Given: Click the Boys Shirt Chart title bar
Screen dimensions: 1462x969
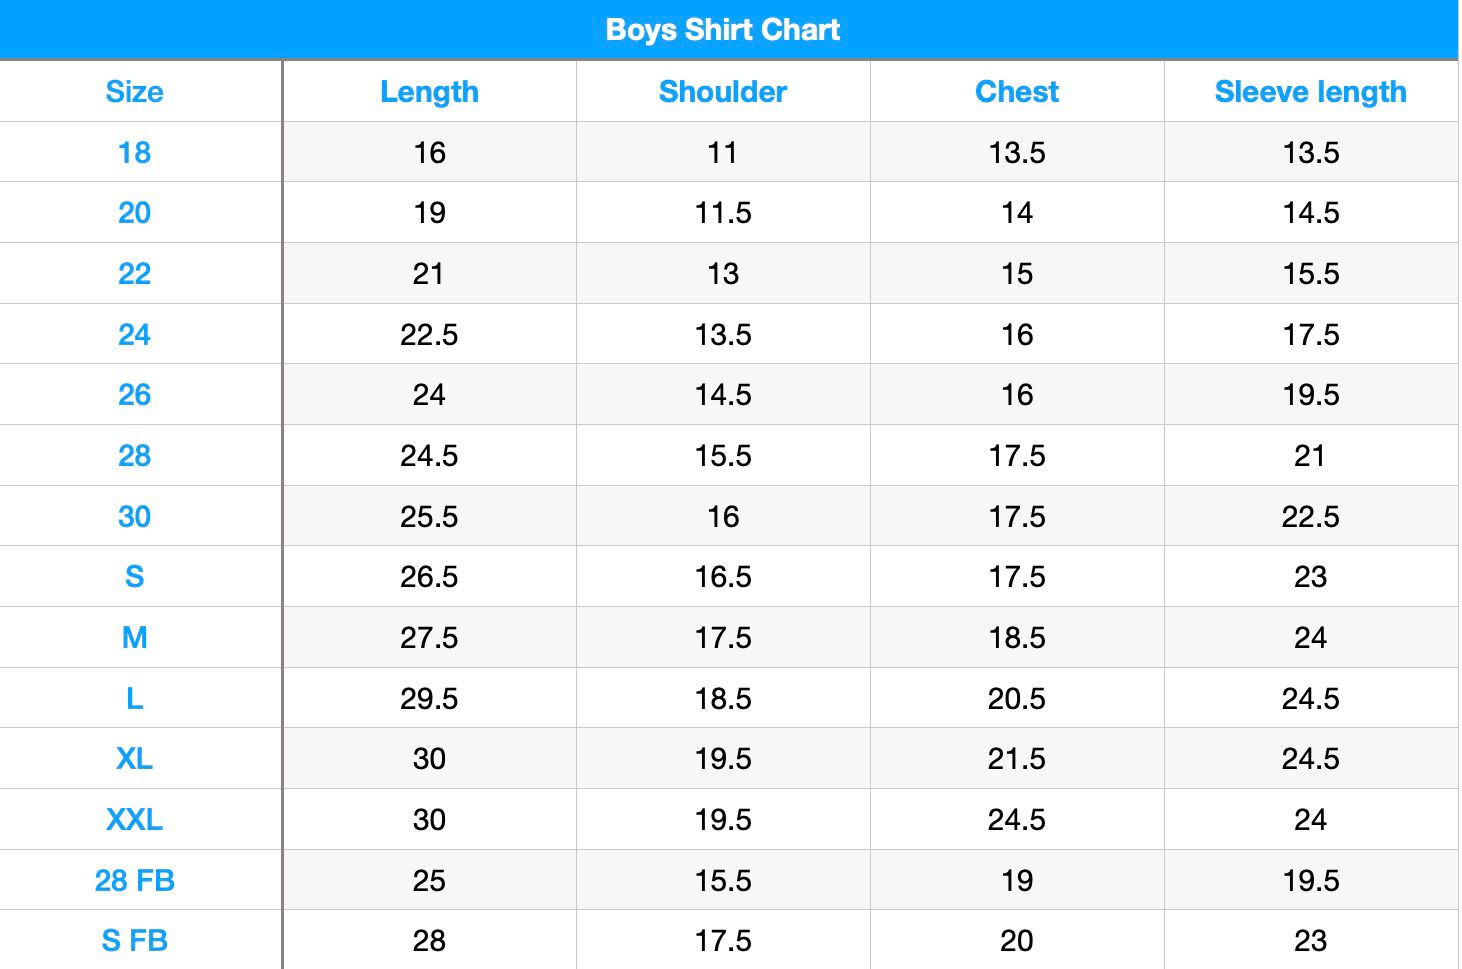Looking at the screenshot, I should (x=723, y=30).
